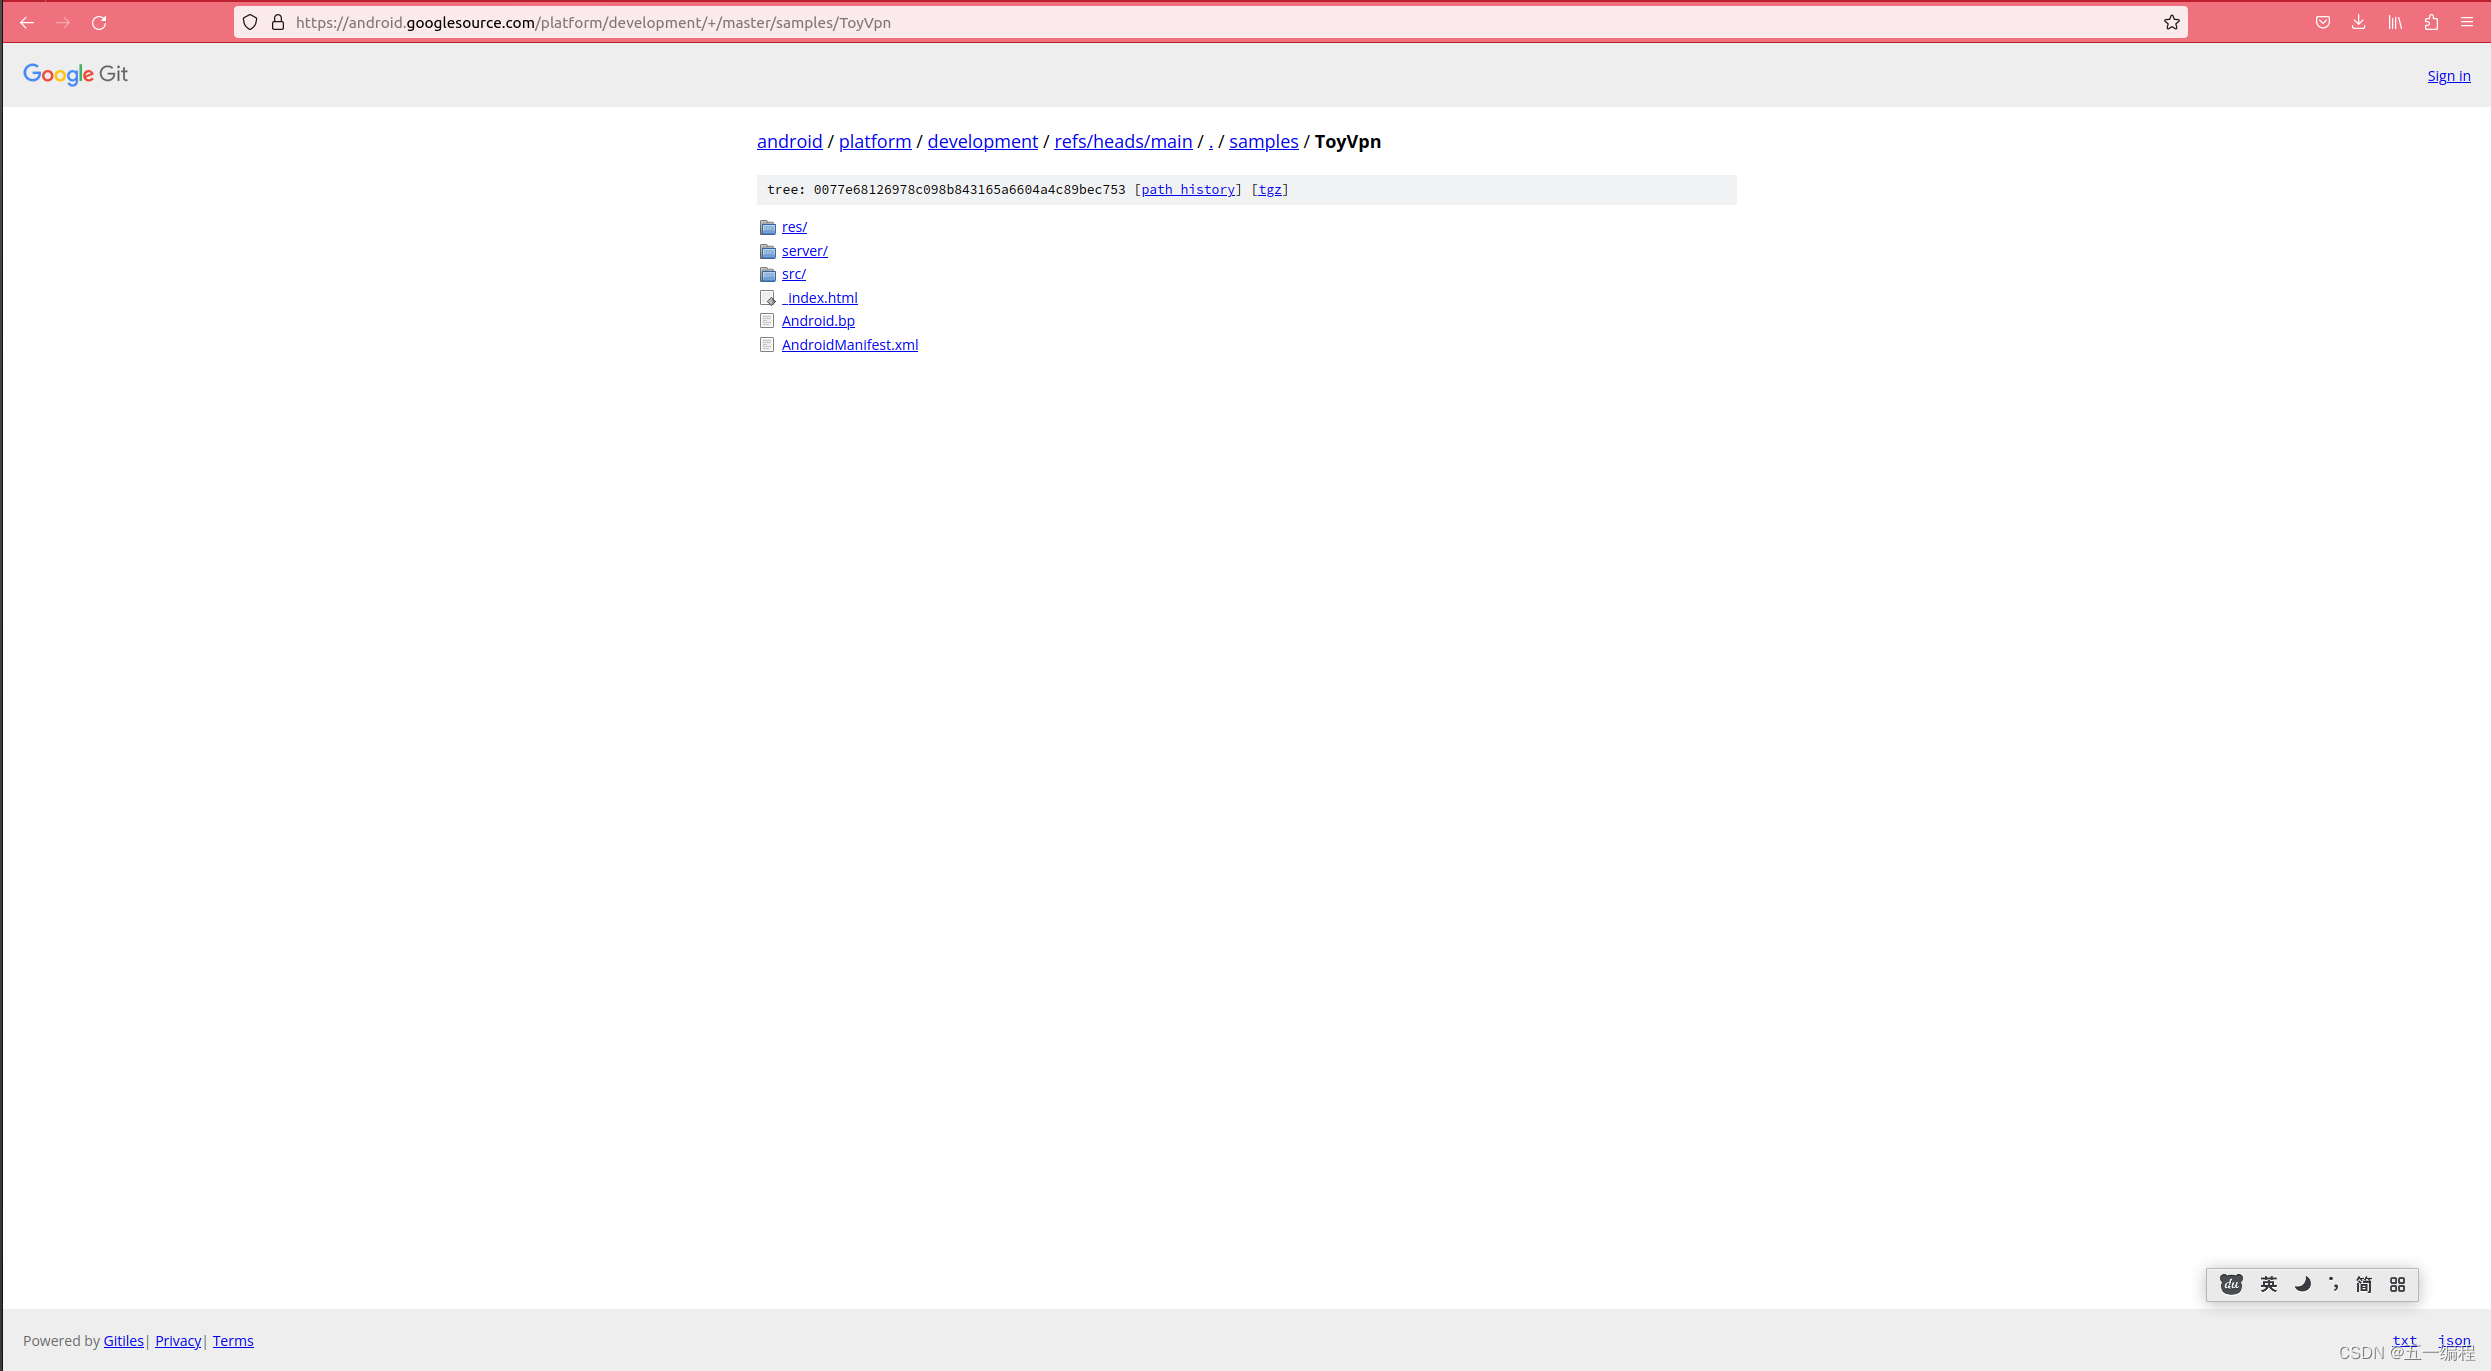
Task: Click the folder icon beside server/
Action: pyautogui.click(x=767, y=250)
